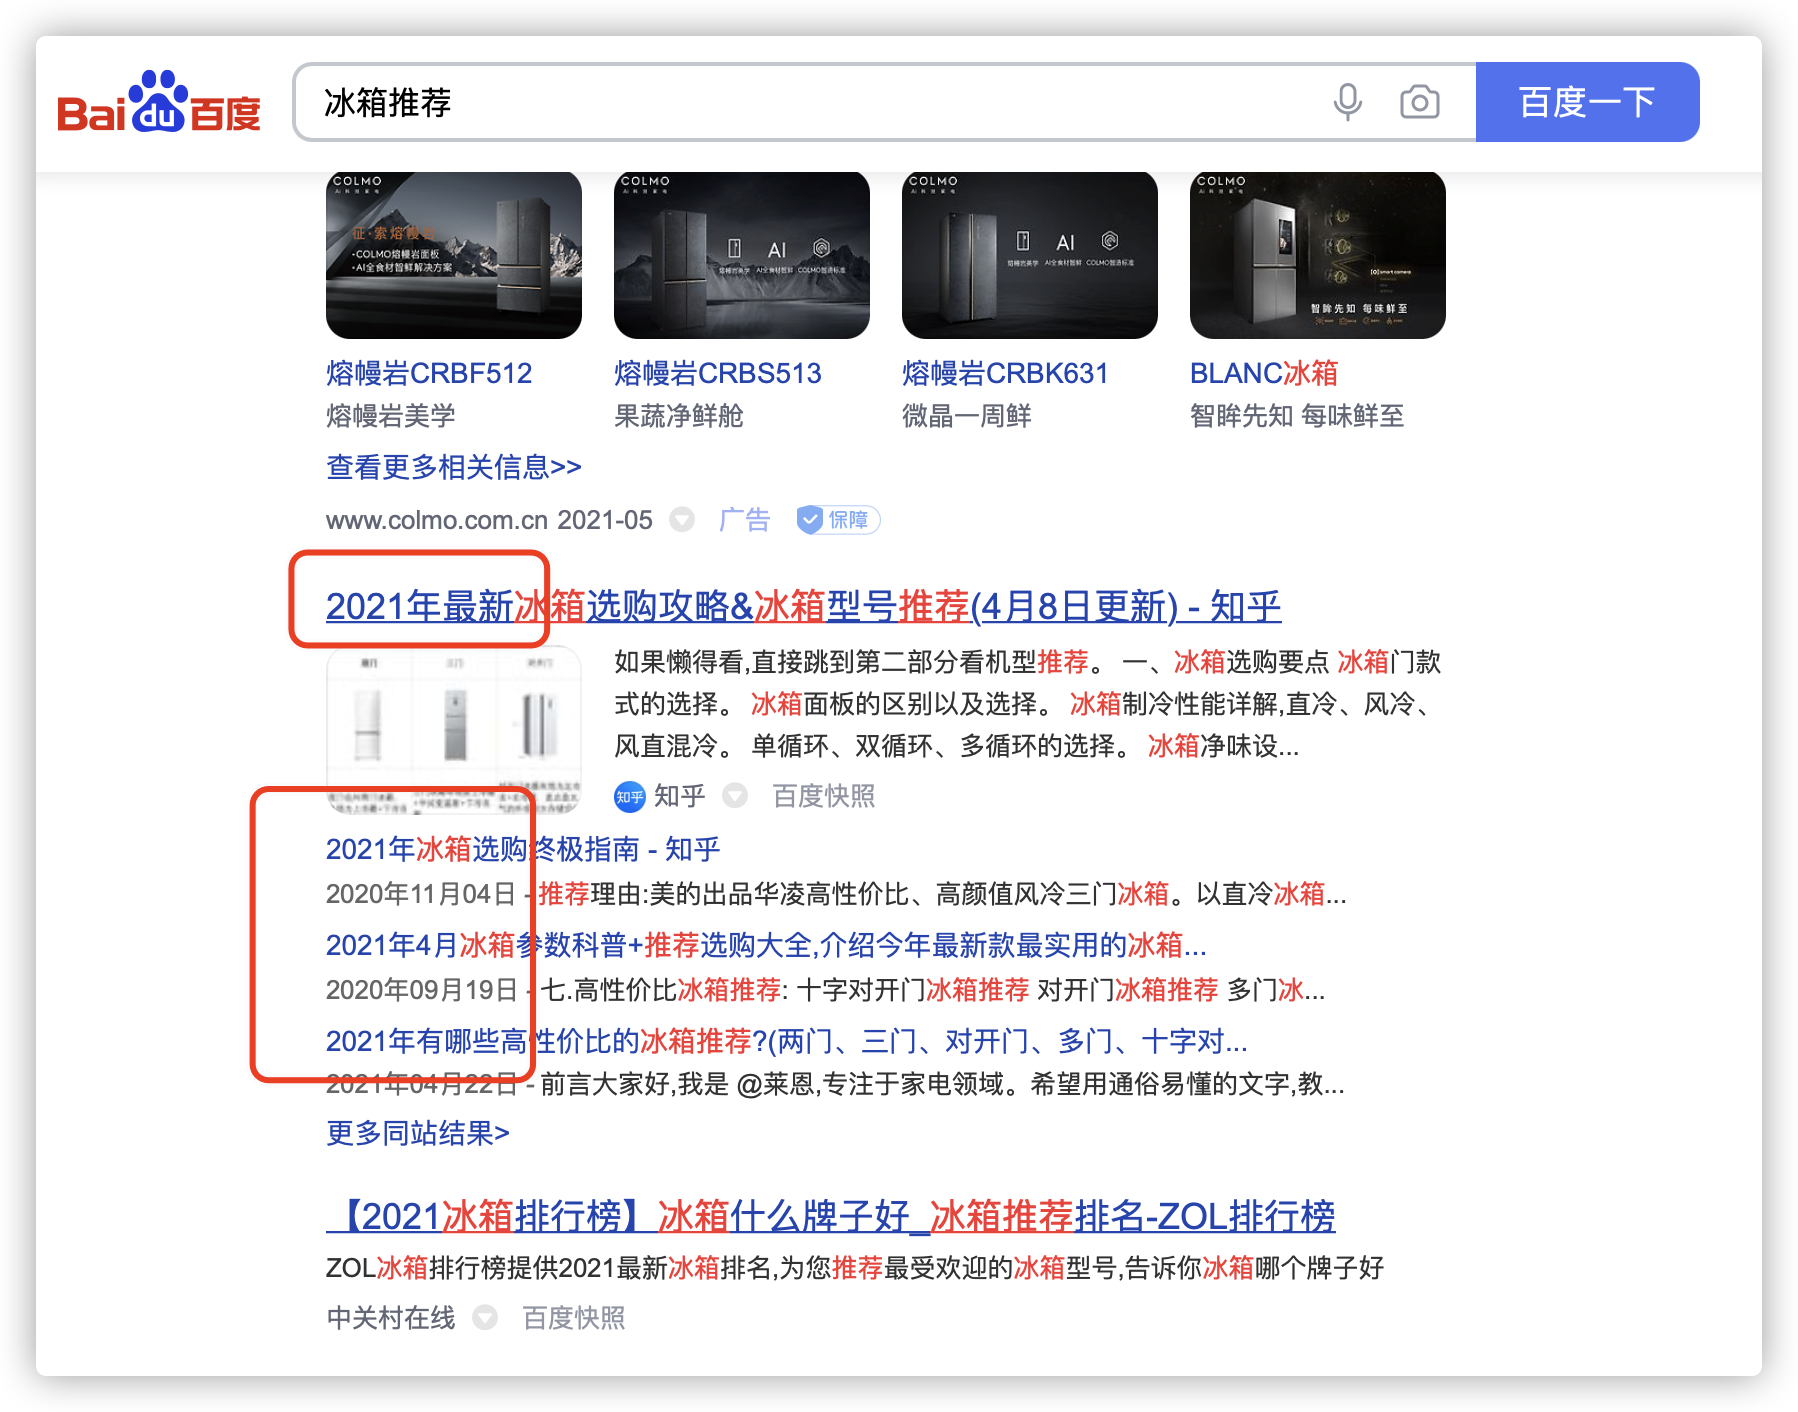The image size is (1798, 1412).
Task: Click 查看更多相关信息>> link
Action: tap(454, 467)
